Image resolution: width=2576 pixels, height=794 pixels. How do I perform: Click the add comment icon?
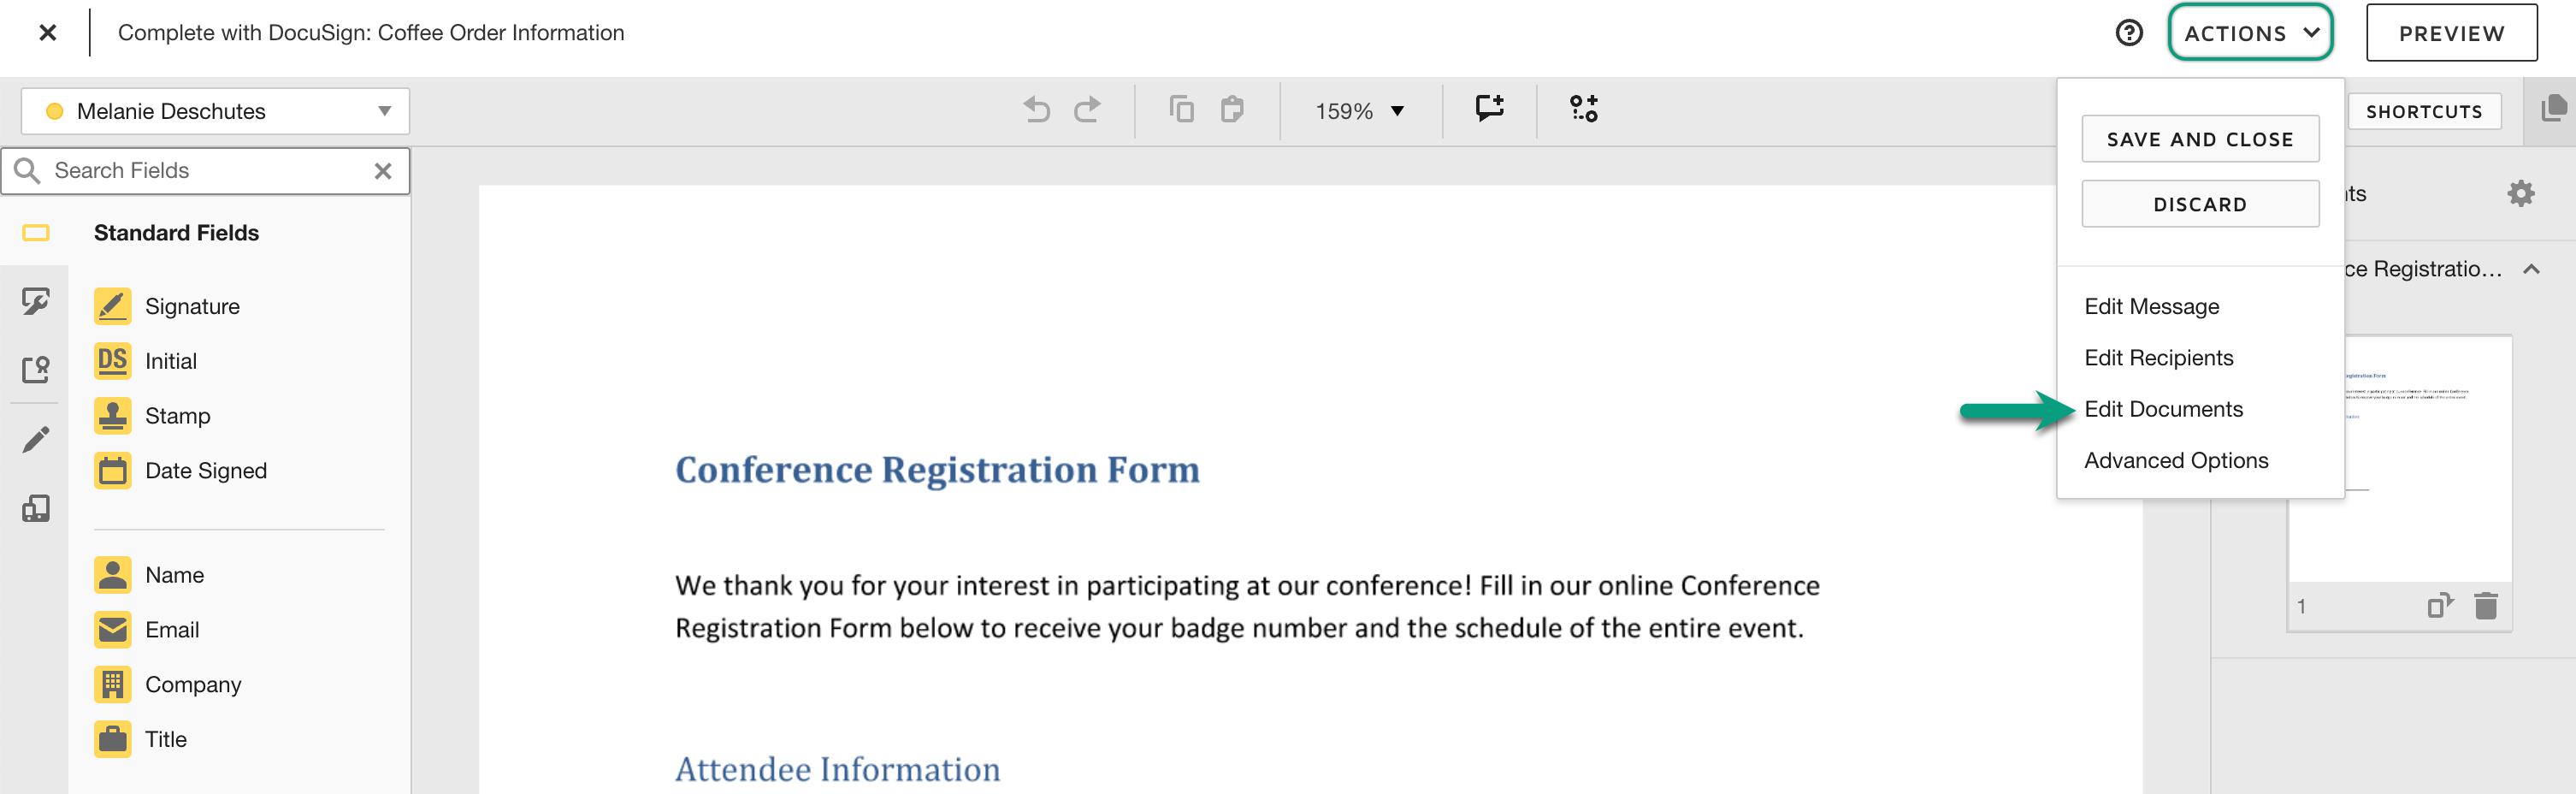pos(1490,108)
